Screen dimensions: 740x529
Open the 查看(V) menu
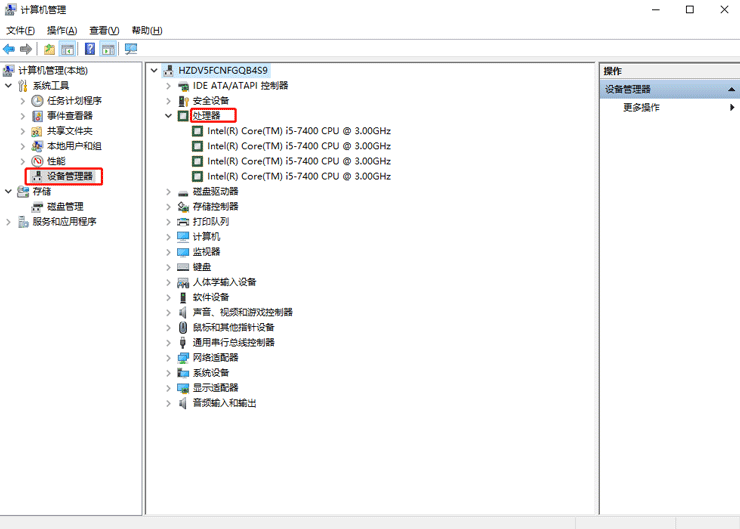[104, 31]
